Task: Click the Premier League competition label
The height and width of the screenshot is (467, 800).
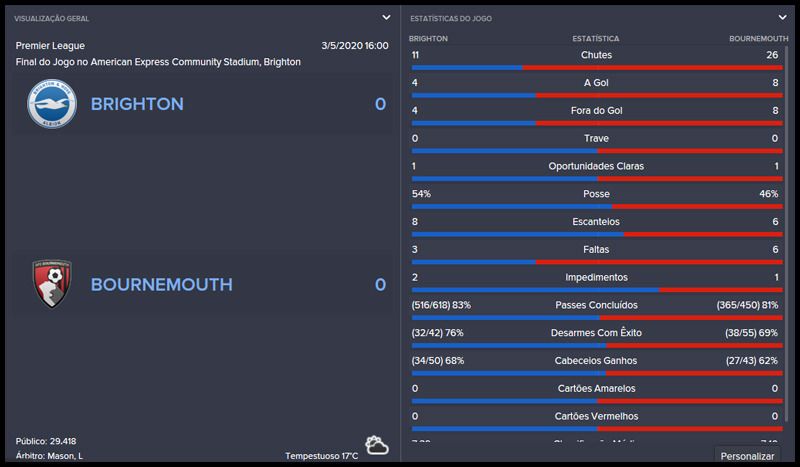Action: tap(50, 46)
